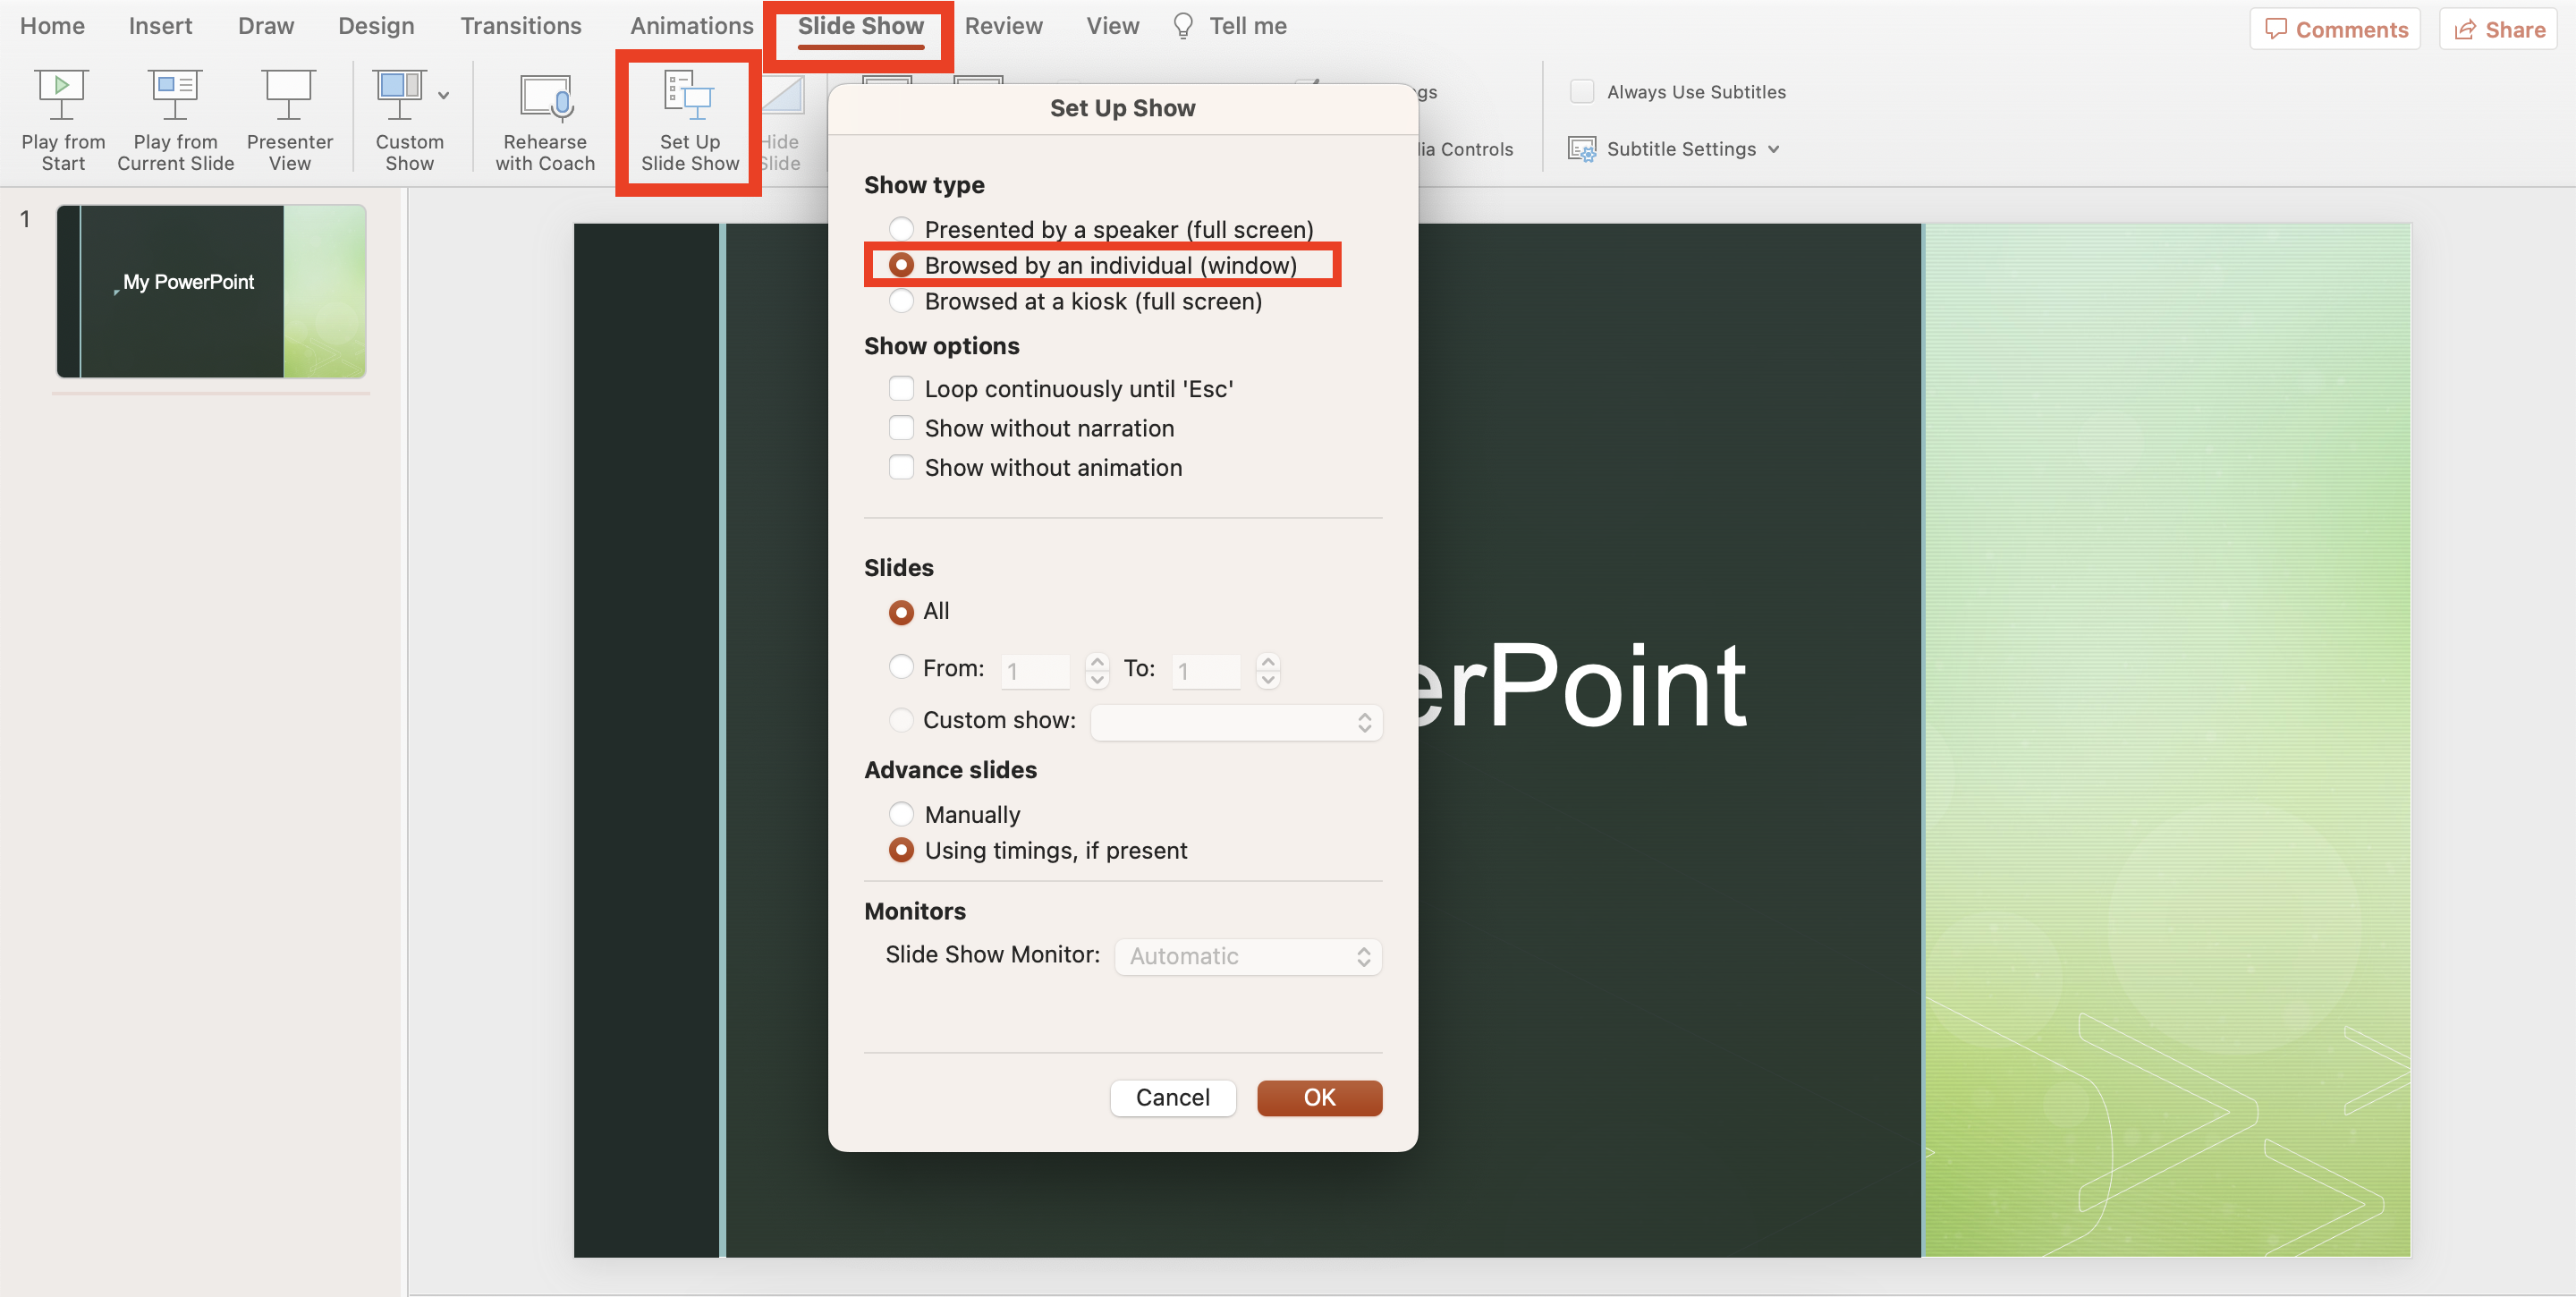
Task: Check Show without narration
Action: (900, 428)
